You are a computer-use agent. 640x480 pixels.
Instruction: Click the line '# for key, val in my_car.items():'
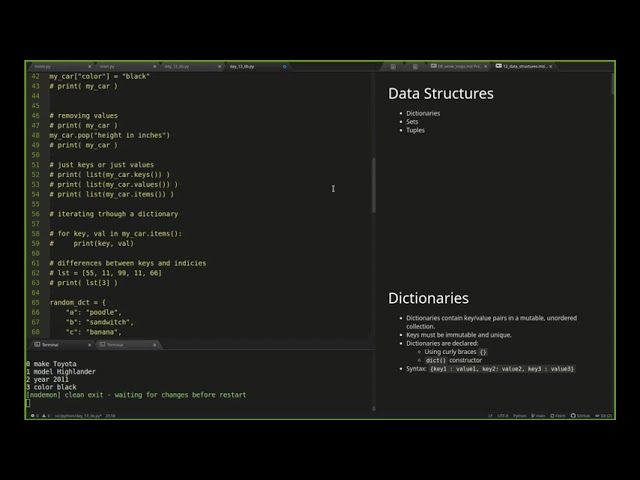[x=116, y=233]
